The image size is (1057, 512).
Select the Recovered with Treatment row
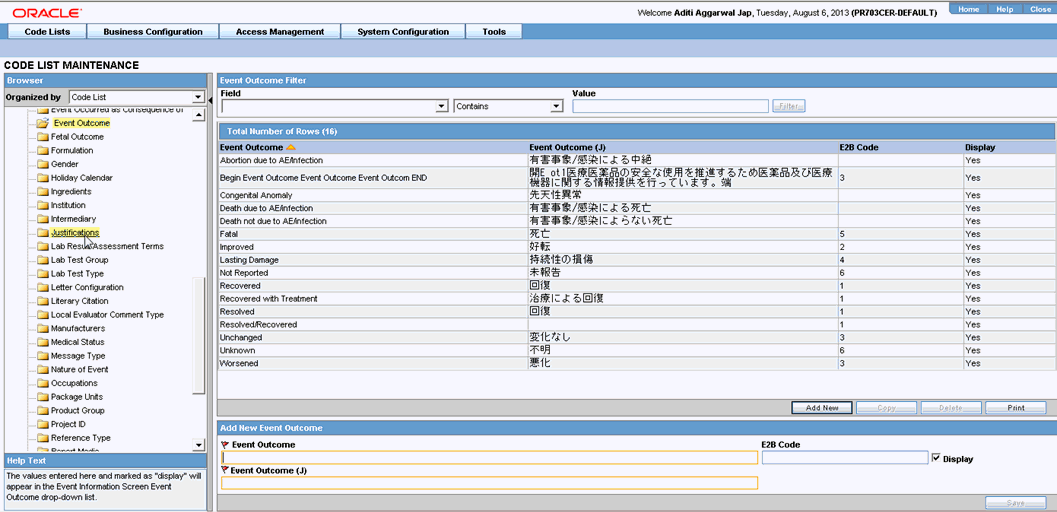tap(636, 298)
